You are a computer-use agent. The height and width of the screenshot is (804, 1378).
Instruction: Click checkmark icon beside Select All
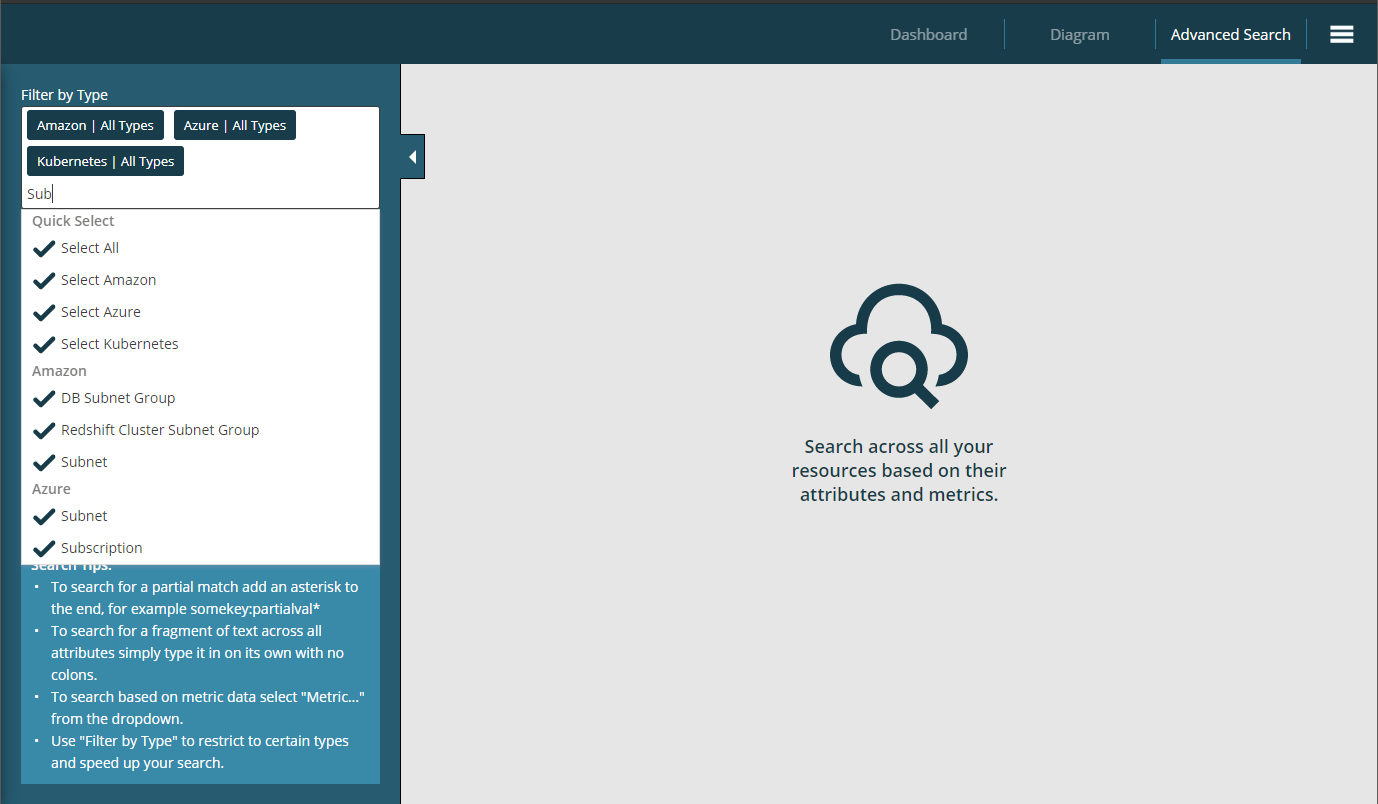tap(44, 248)
